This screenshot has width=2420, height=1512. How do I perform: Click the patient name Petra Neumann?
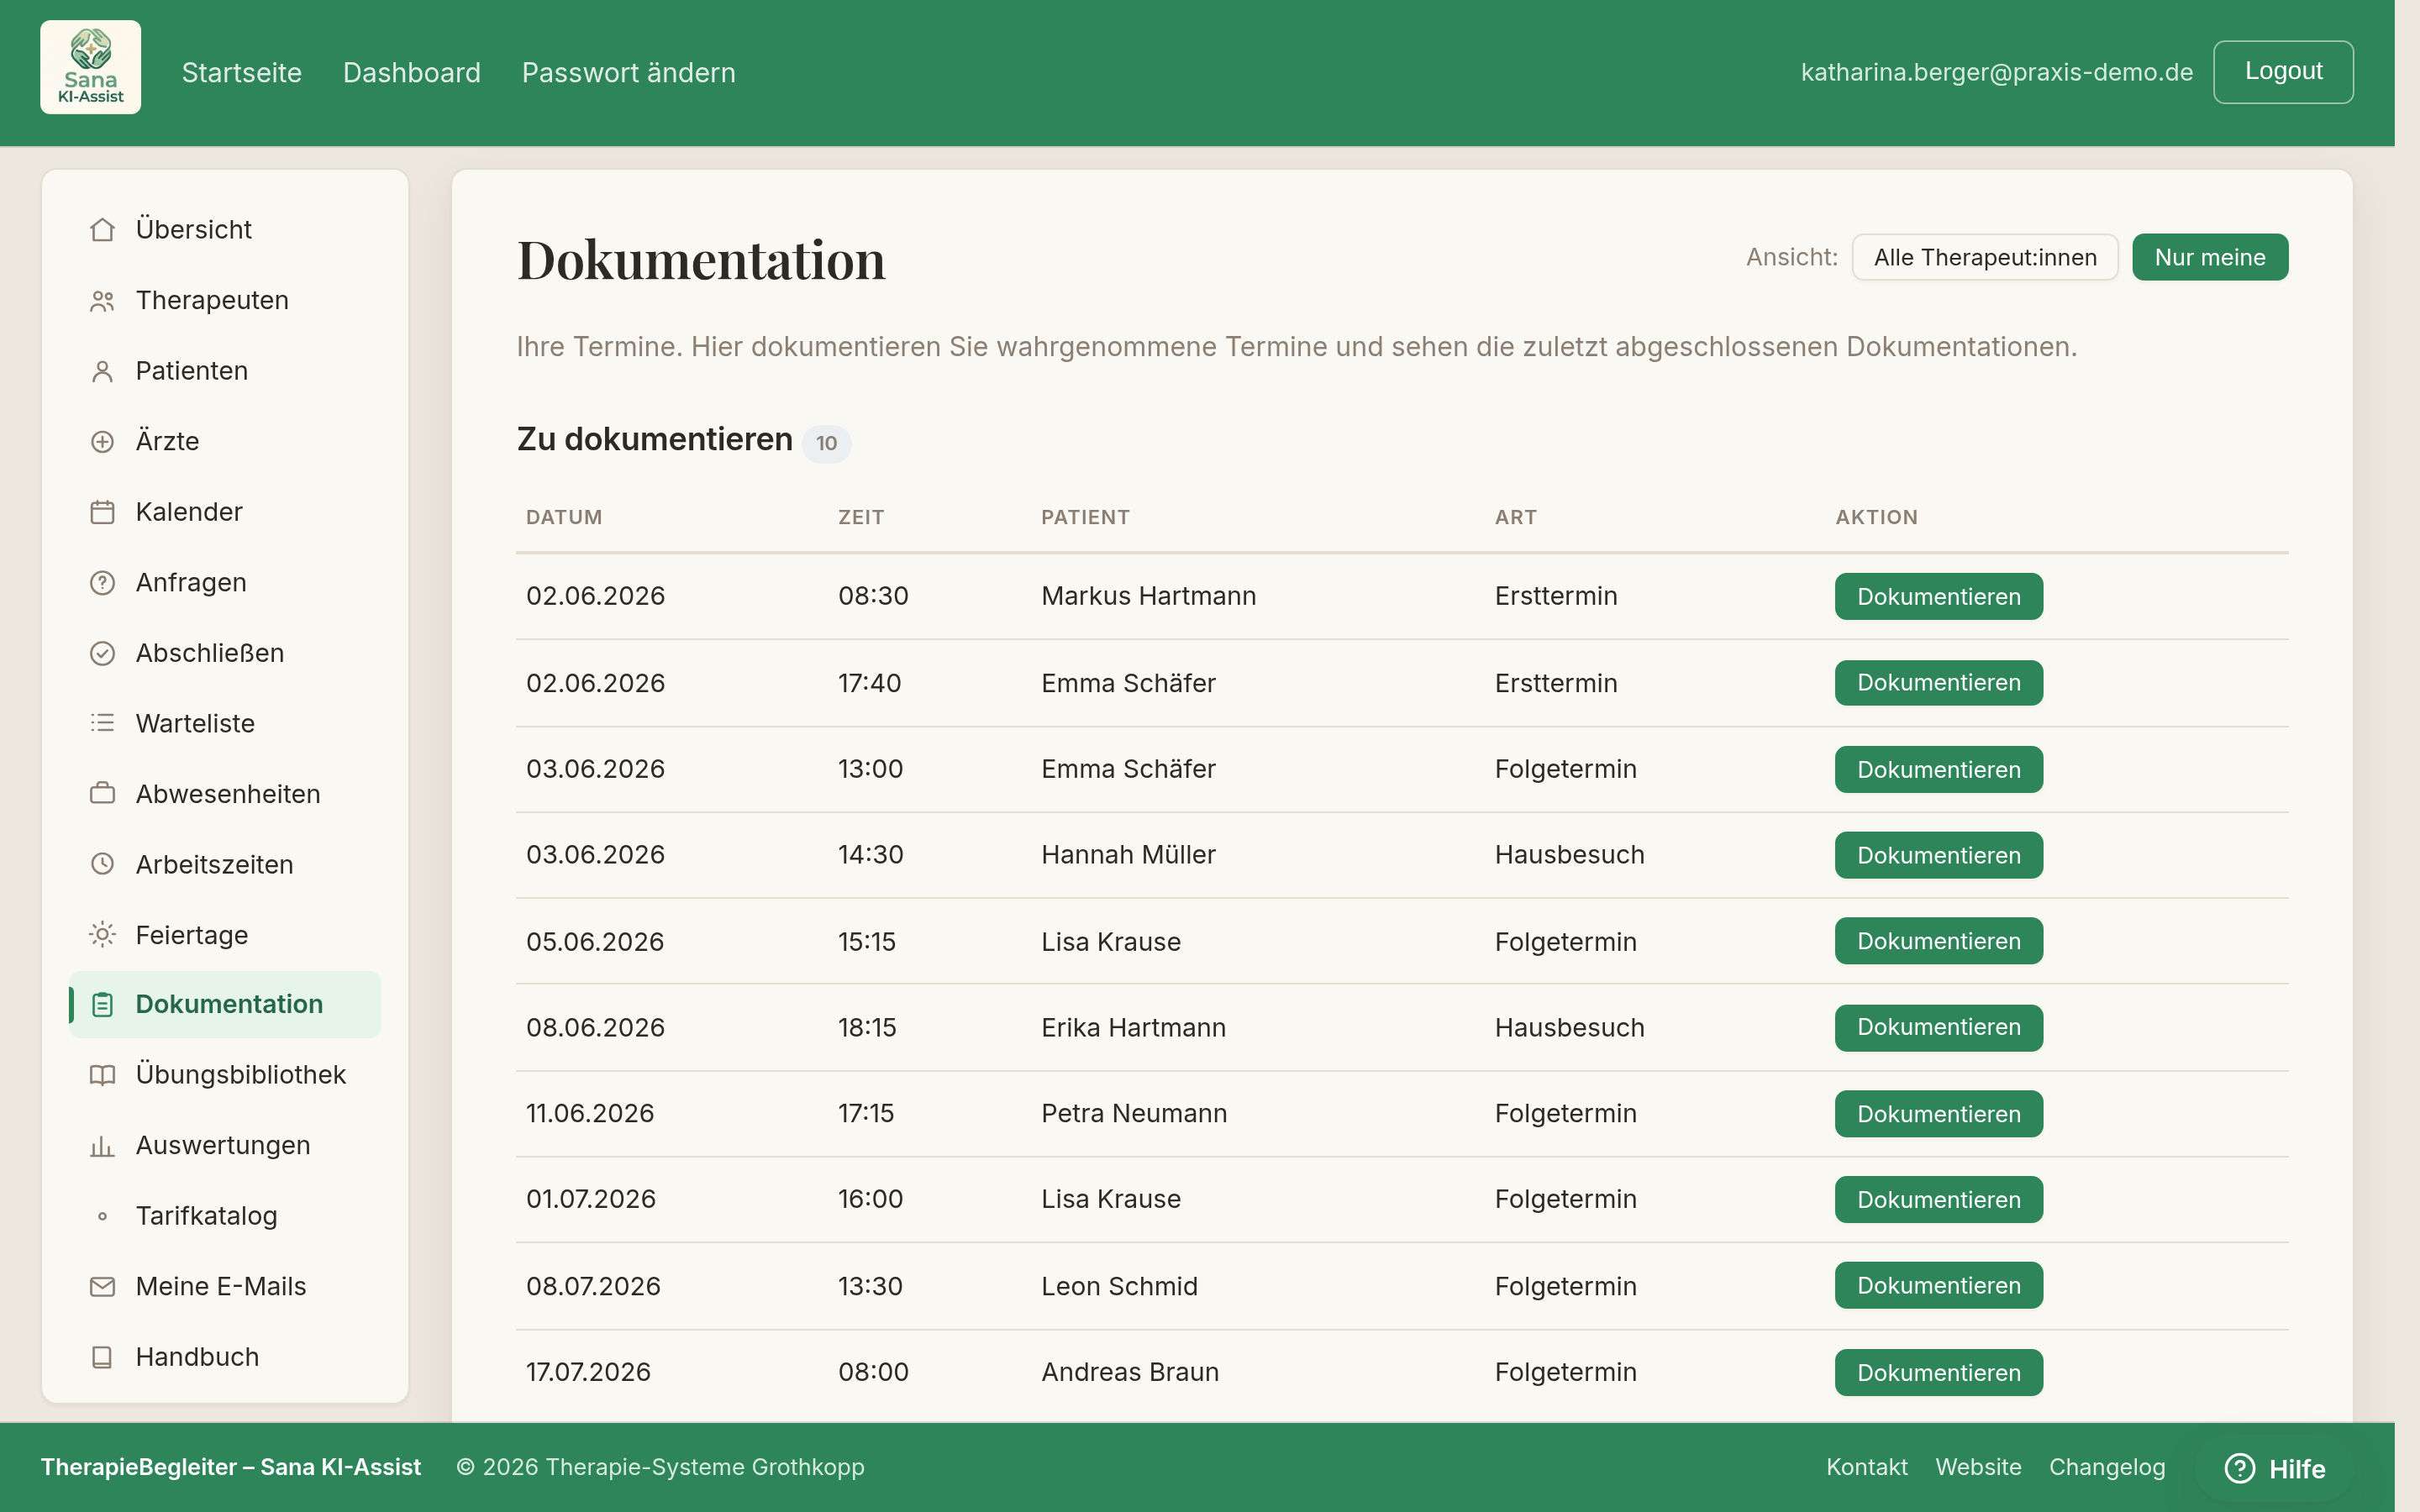pyautogui.click(x=1133, y=1114)
